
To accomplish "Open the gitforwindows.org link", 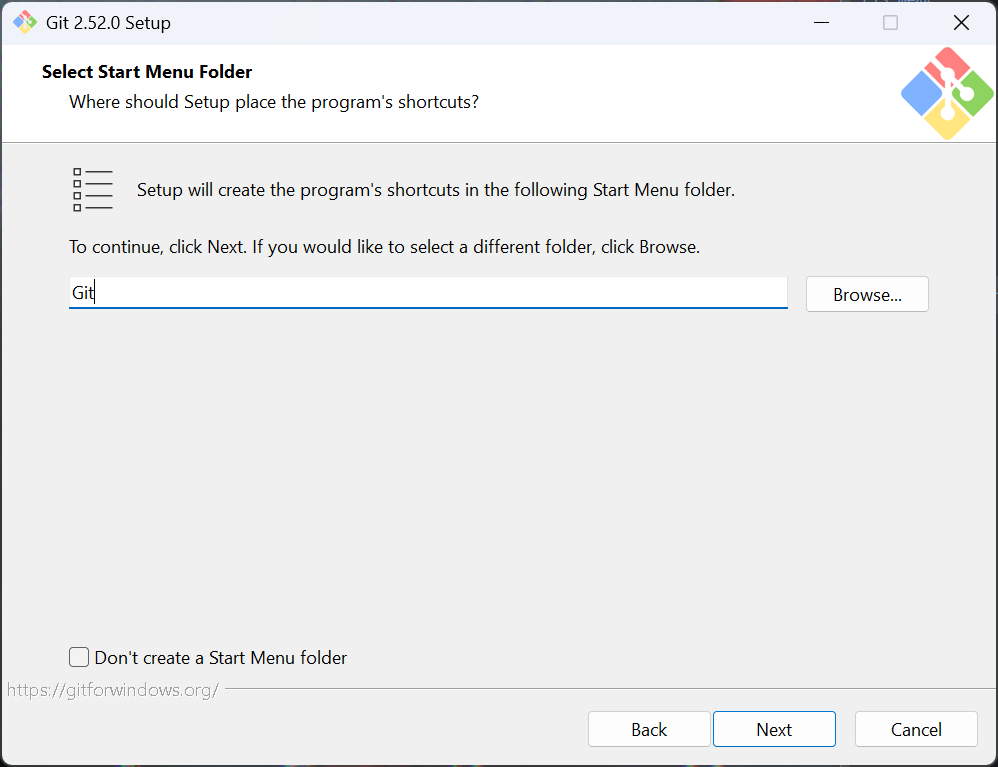I will click(x=112, y=690).
